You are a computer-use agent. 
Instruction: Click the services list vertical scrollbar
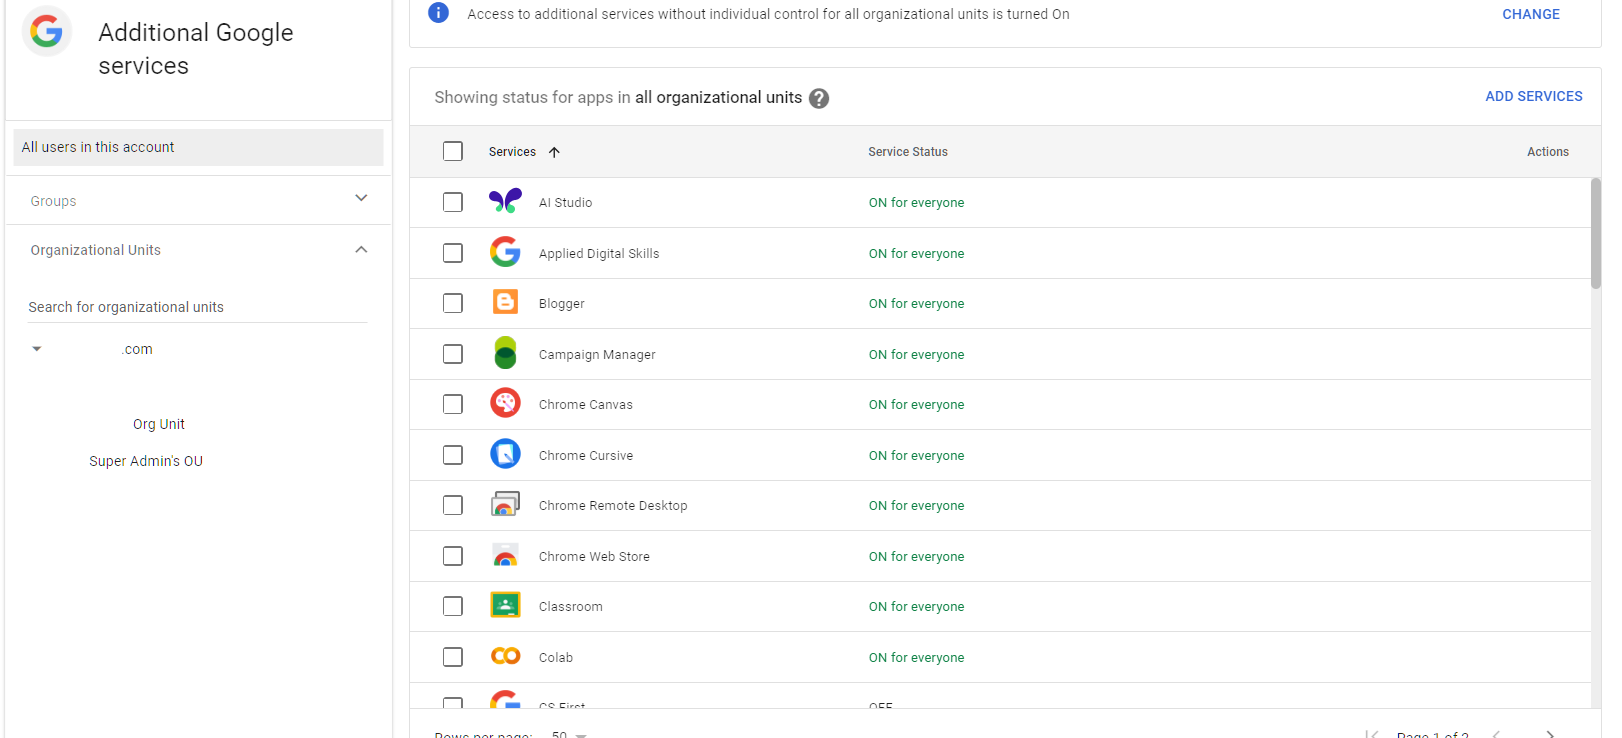tap(1596, 233)
